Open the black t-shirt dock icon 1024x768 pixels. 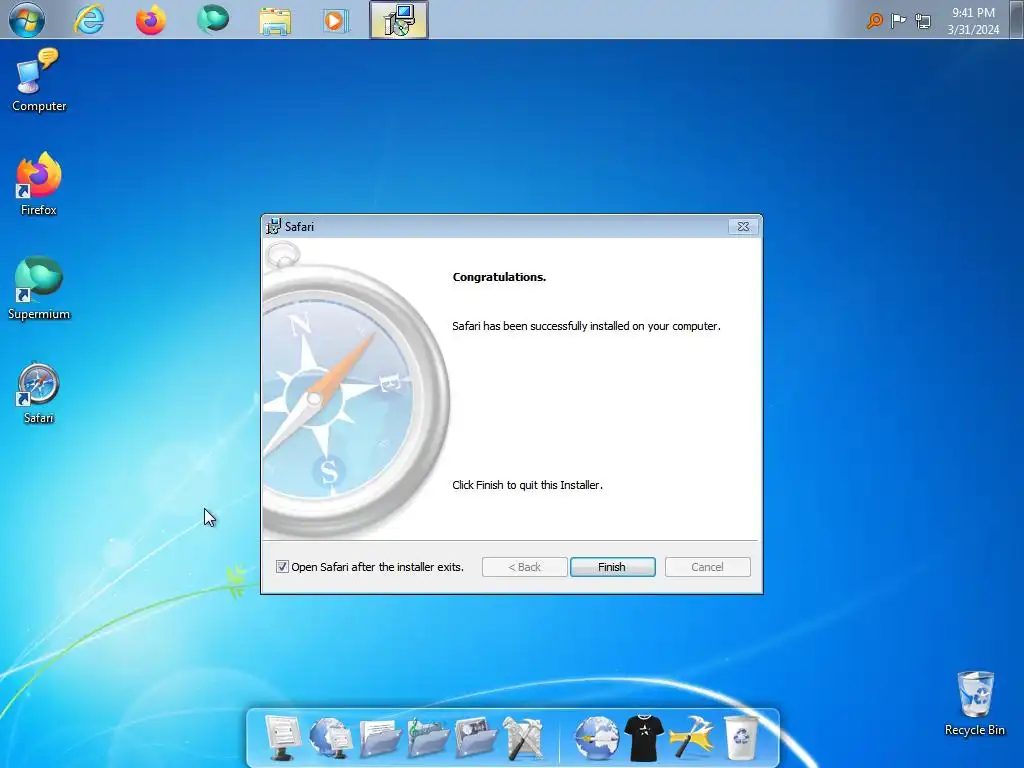point(644,738)
